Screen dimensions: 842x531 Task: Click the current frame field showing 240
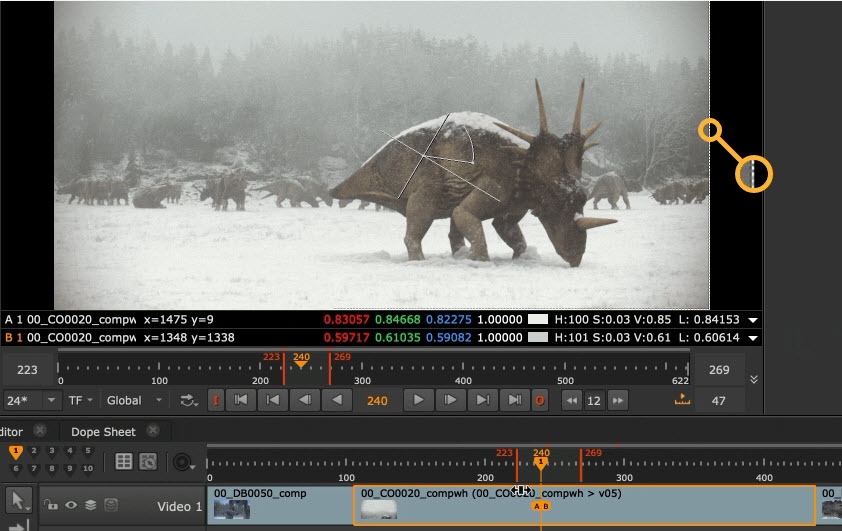point(377,401)
